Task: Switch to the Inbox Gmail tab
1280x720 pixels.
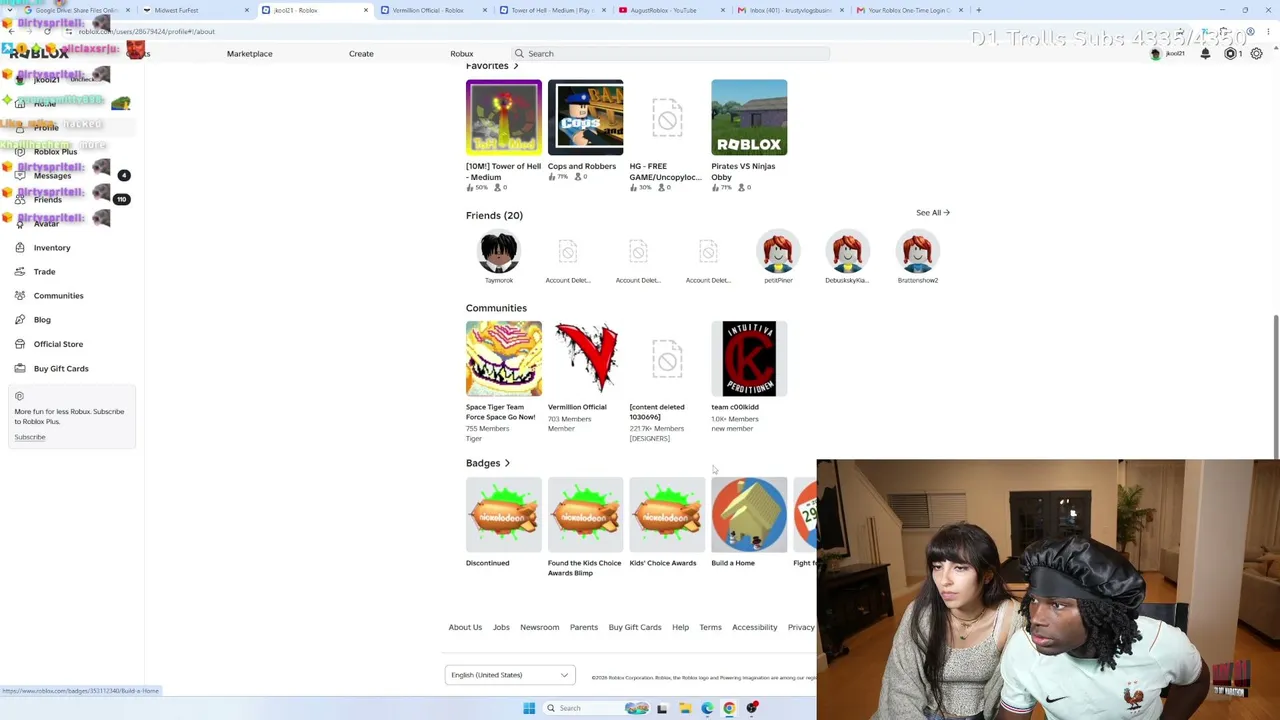Action: pyautogui.click(x=792, y=10)
